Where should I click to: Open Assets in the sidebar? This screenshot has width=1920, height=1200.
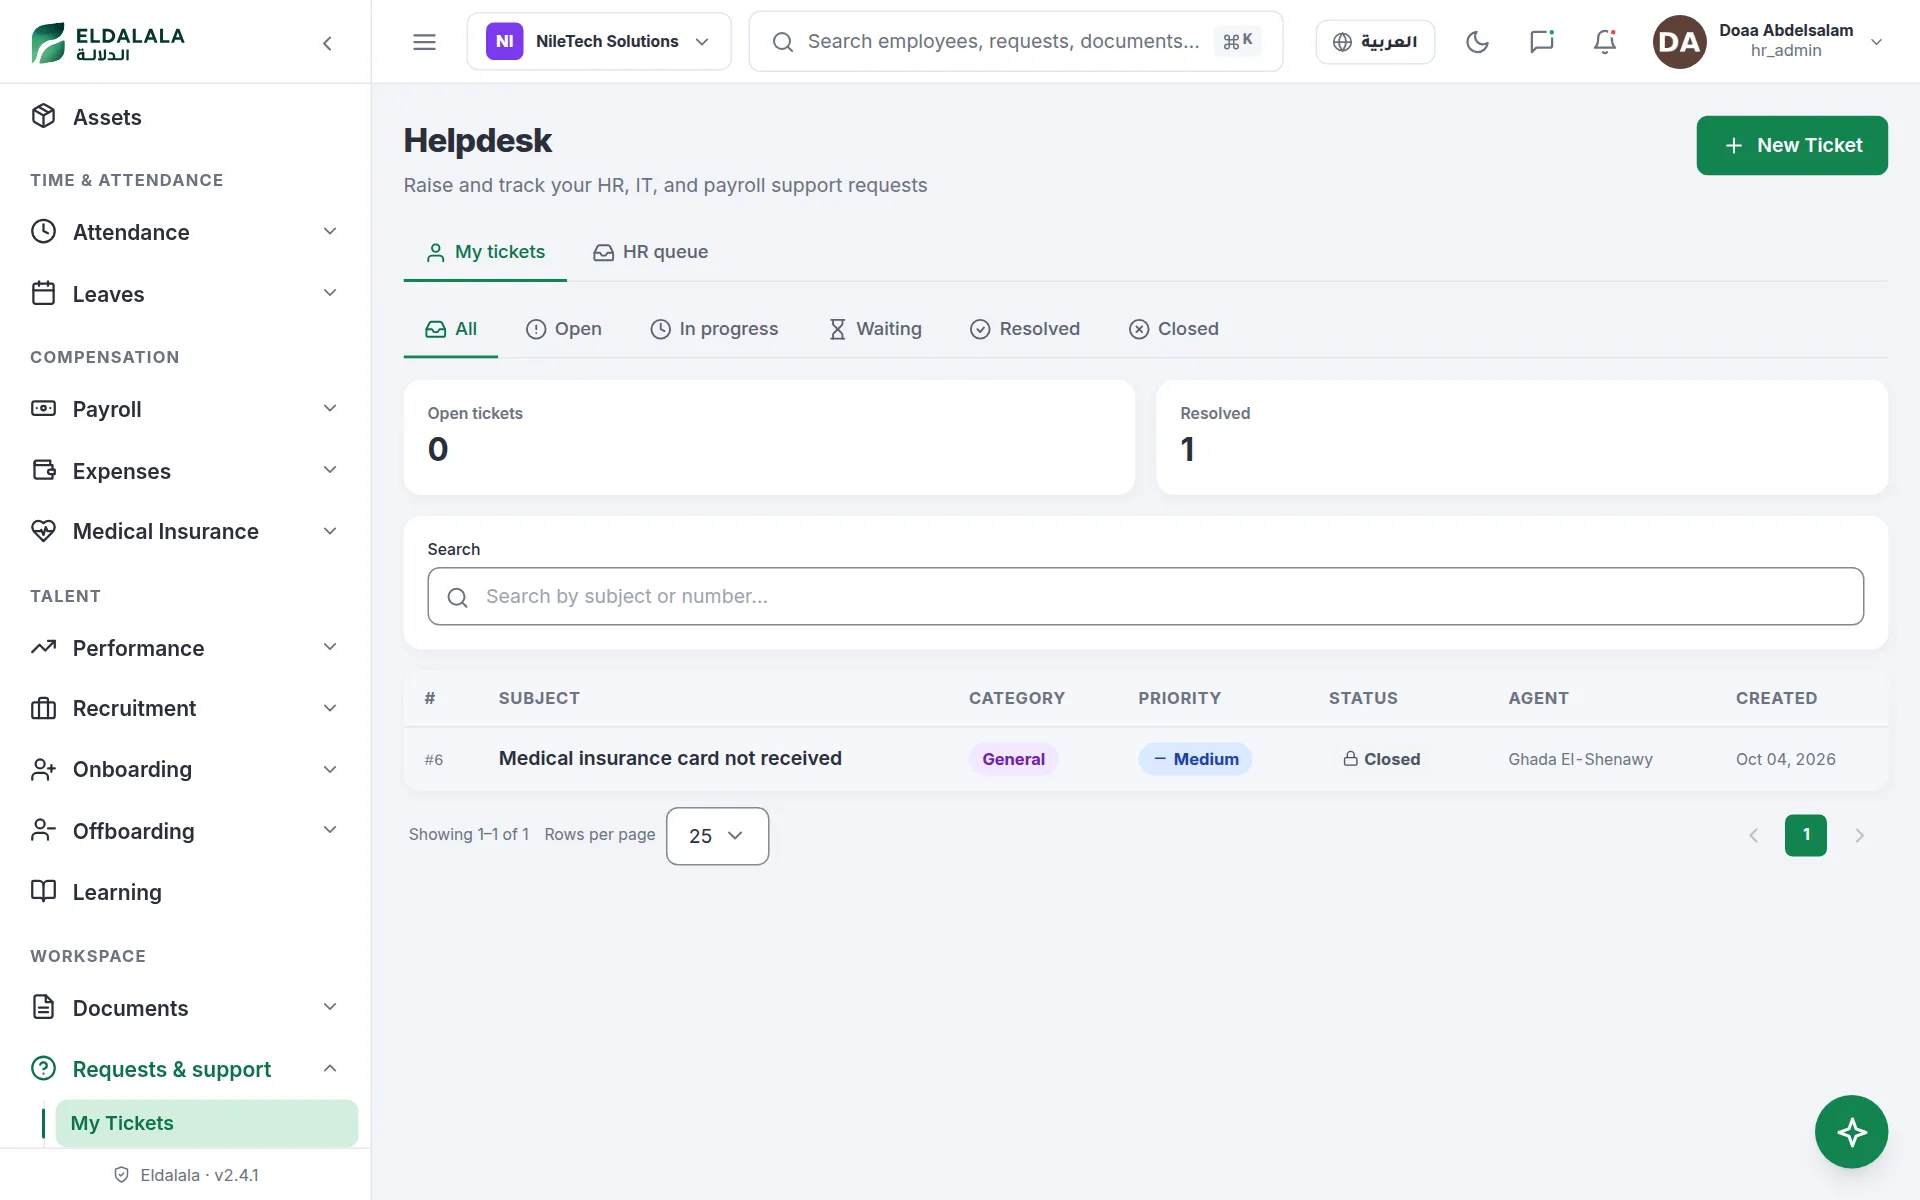[x=185, y=117]
